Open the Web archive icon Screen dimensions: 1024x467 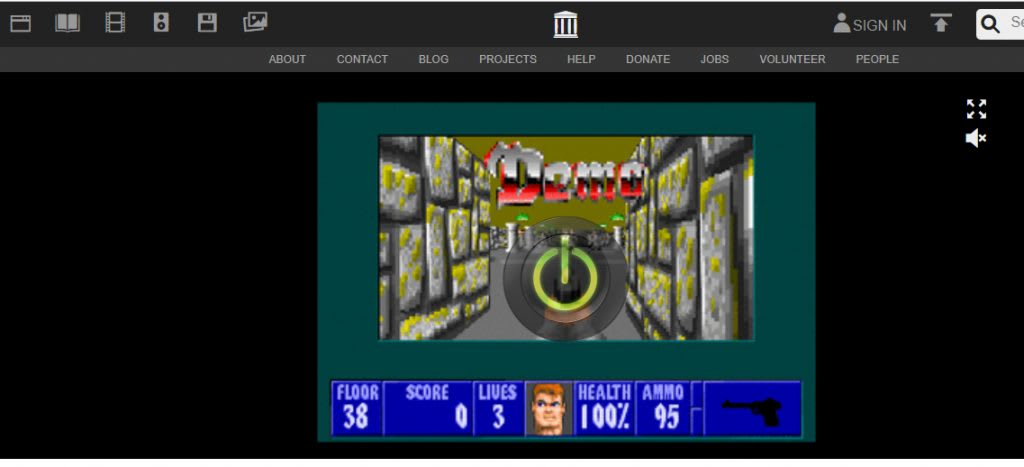click(20, 24)
